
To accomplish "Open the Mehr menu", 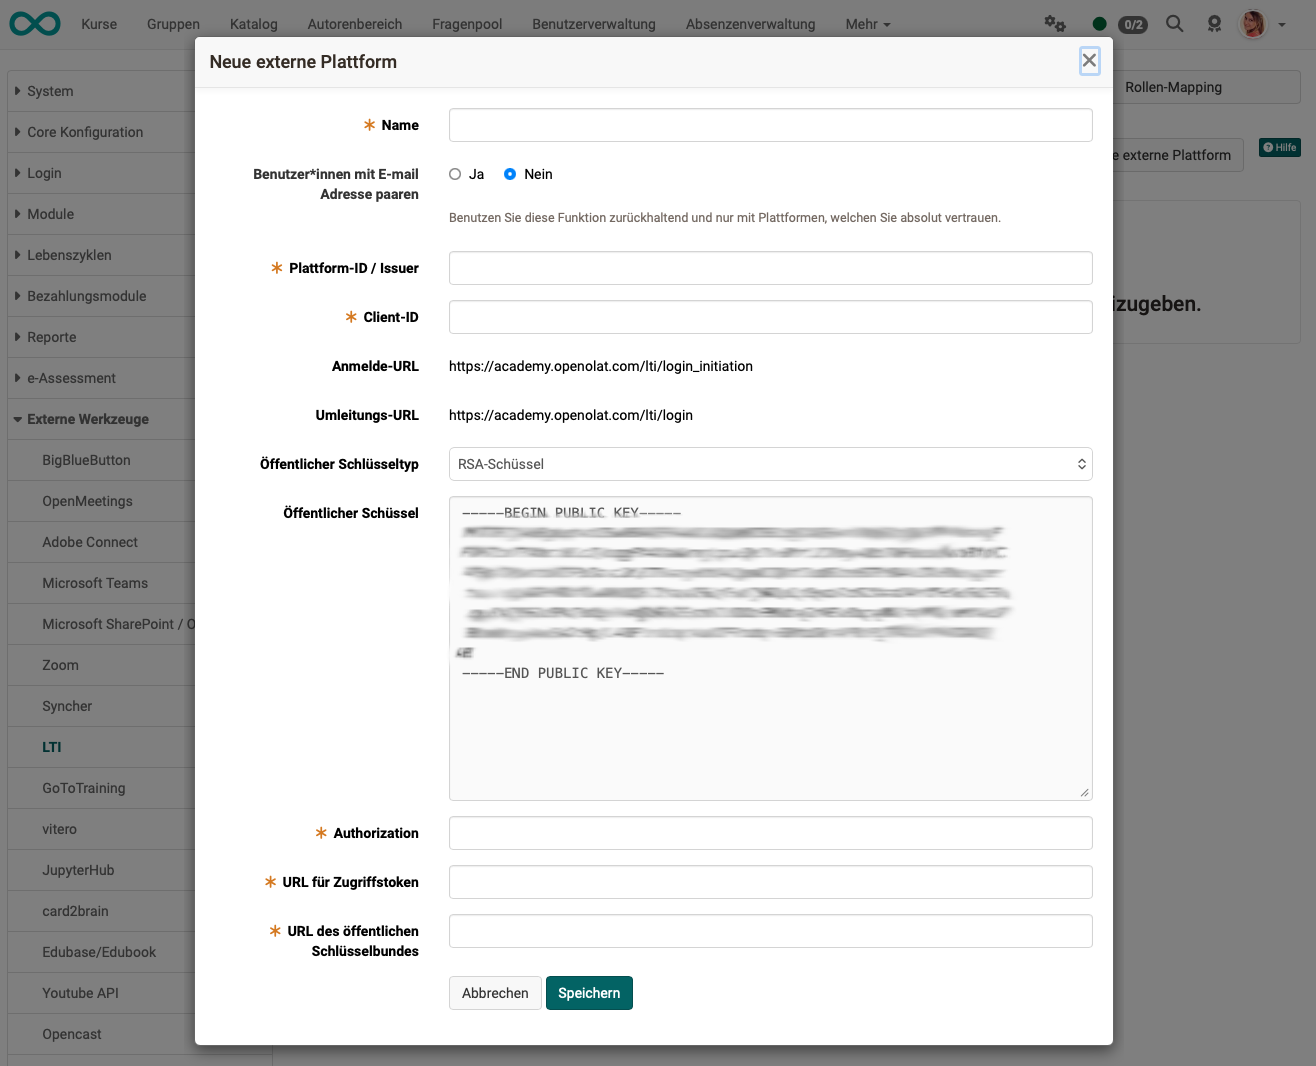I will point(866,23).
